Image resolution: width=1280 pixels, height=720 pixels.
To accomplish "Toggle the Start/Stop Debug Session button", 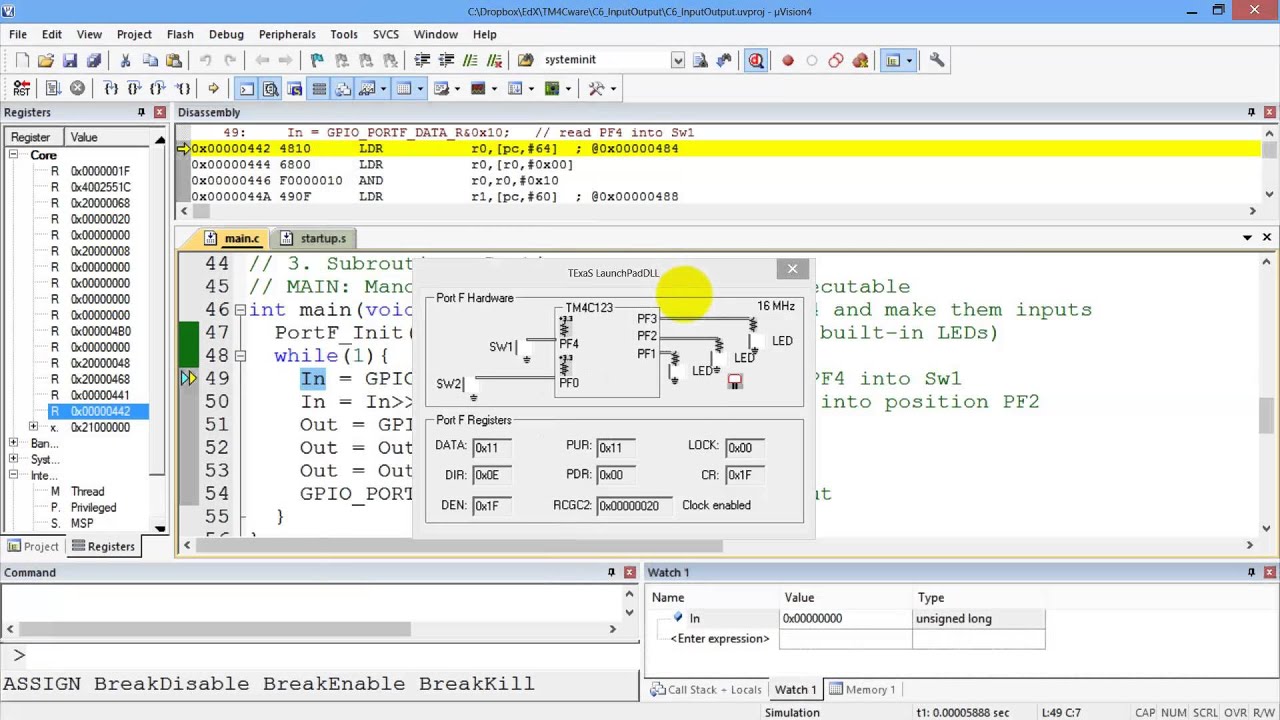I will click(x=756, y=61).
